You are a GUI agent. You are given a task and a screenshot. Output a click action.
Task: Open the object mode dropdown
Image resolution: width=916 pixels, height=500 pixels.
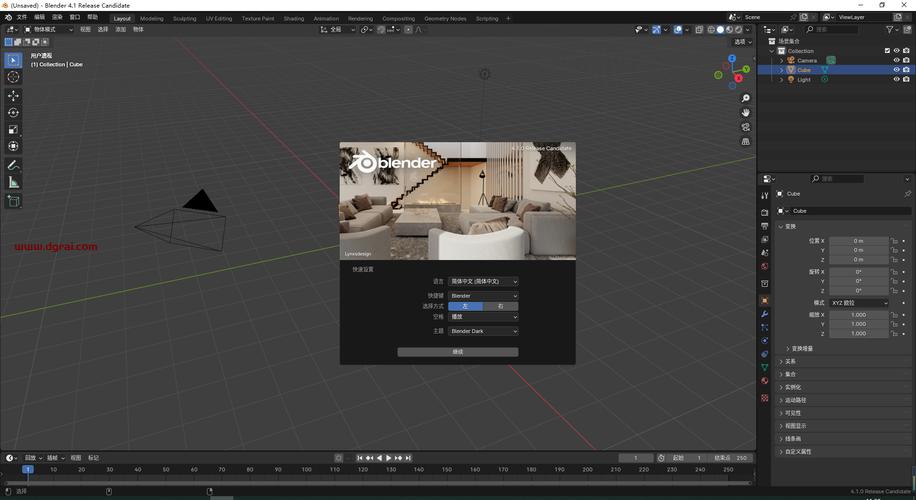[x=48, y=29]
